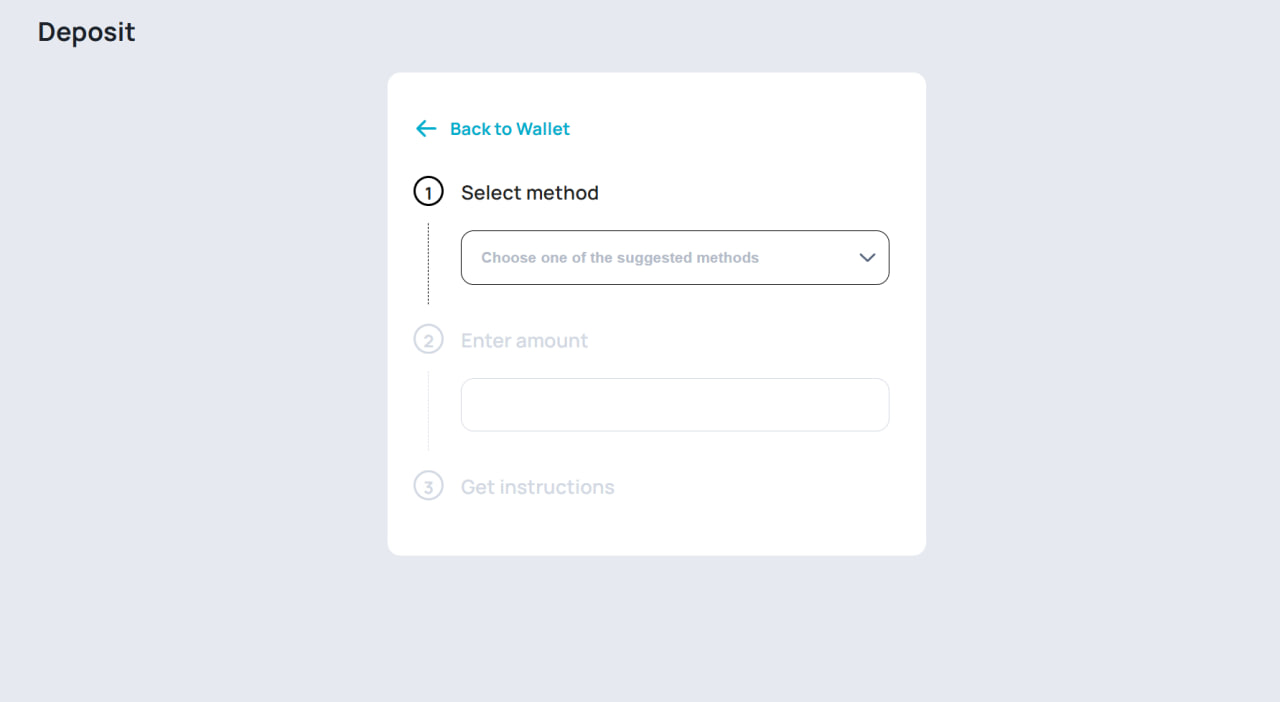
Task: Click the Deposit page heading
Action: pyautogui.click(x=85, y=31)
